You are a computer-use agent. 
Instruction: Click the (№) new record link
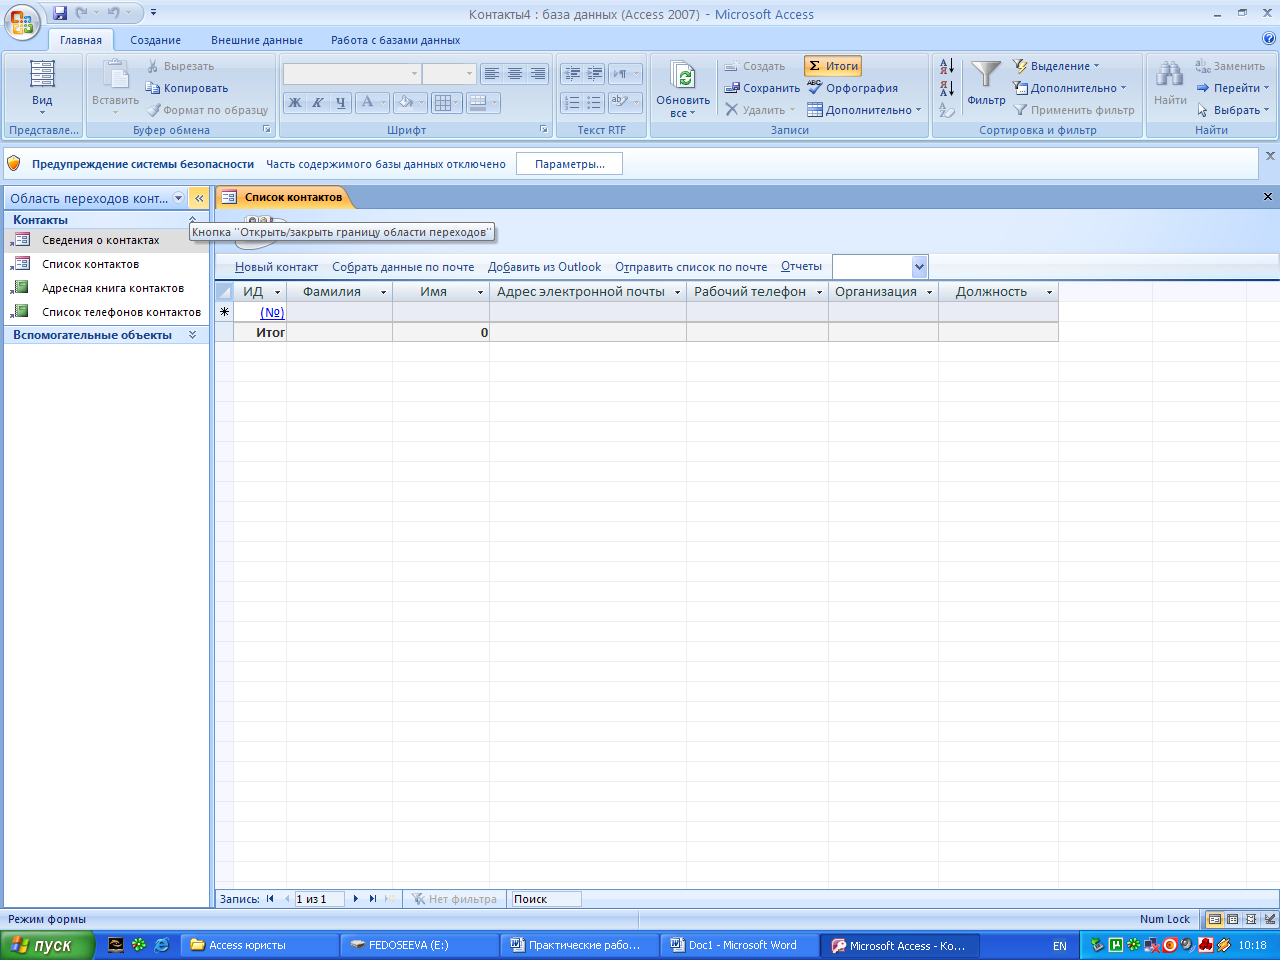click(272, 312)
